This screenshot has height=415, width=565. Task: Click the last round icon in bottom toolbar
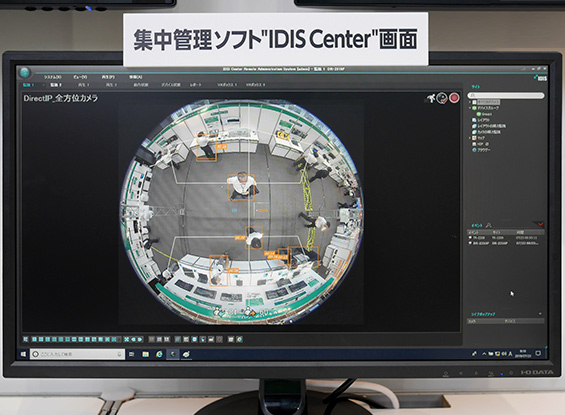click(x=240, y=339)
